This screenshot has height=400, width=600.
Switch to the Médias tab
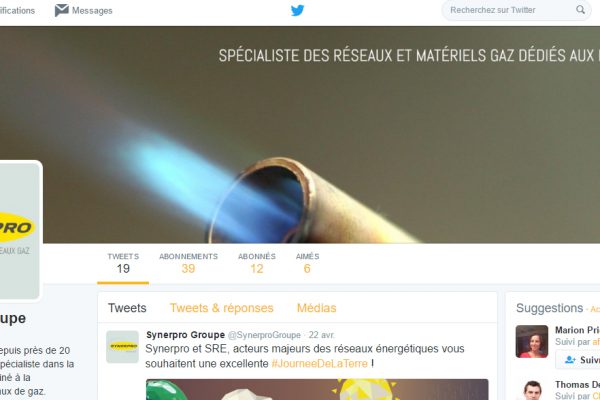tap(316, 308)
